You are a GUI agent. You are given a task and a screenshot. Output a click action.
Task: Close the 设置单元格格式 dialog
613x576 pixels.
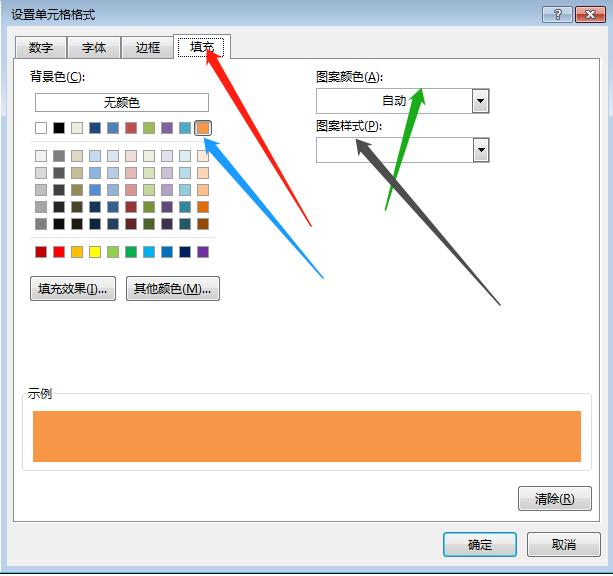[590, 15]
